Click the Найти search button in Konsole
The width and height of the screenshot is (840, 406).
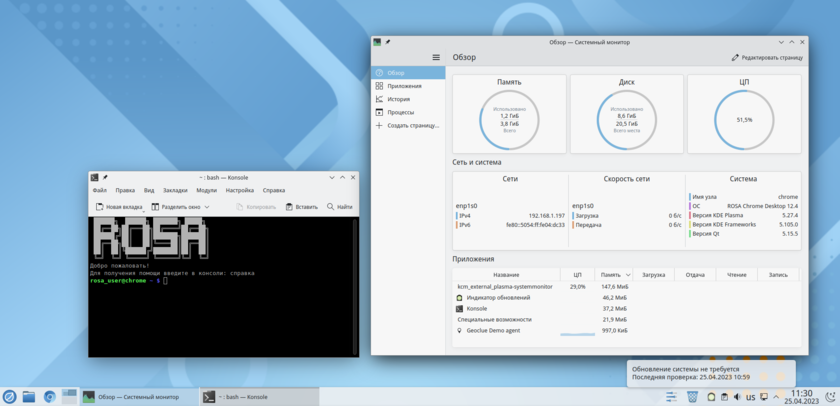(x=338, y=207)
